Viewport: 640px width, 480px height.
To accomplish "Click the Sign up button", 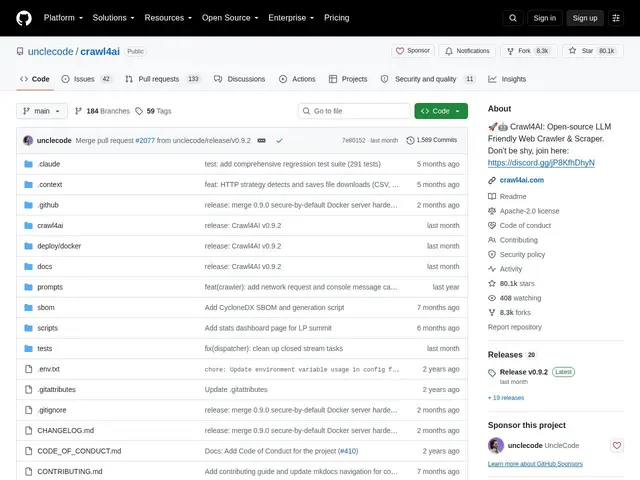I will 584,18.
